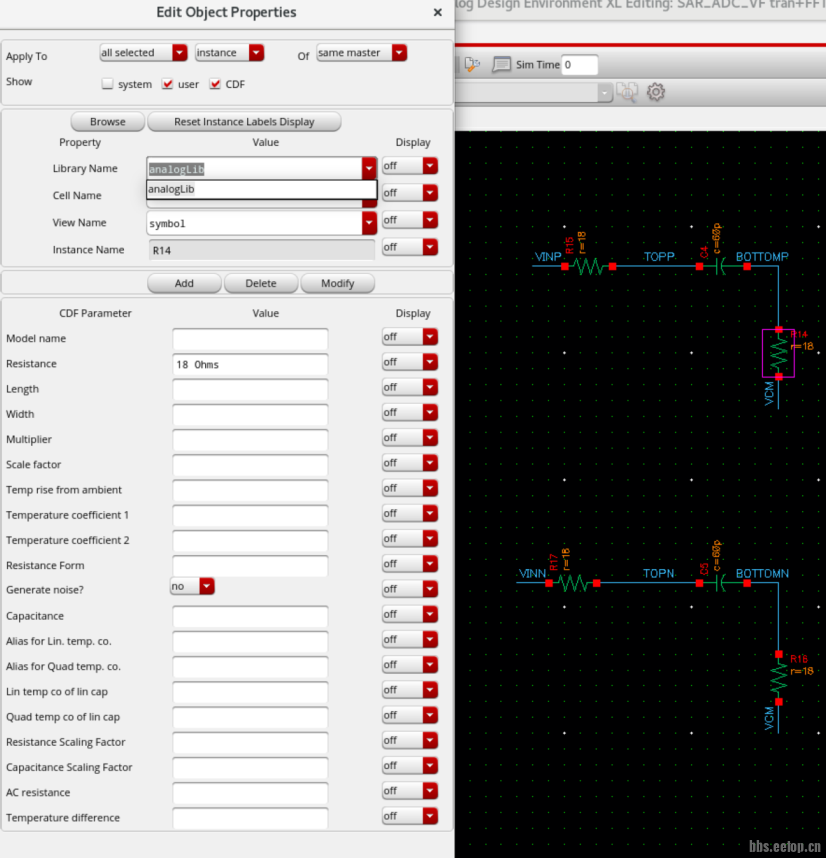Open Multiplier display off dropdown
826x858 pixels.
pos(410,437)
